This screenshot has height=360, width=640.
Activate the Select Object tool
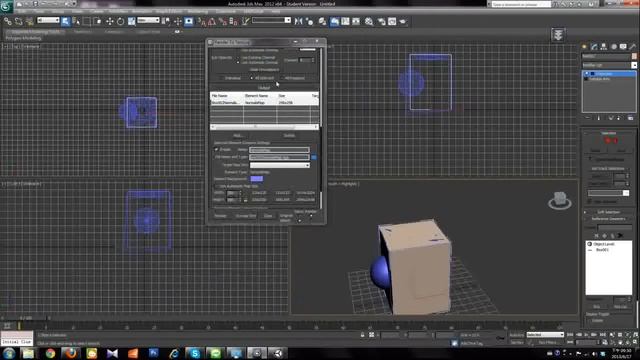point(65,21)
